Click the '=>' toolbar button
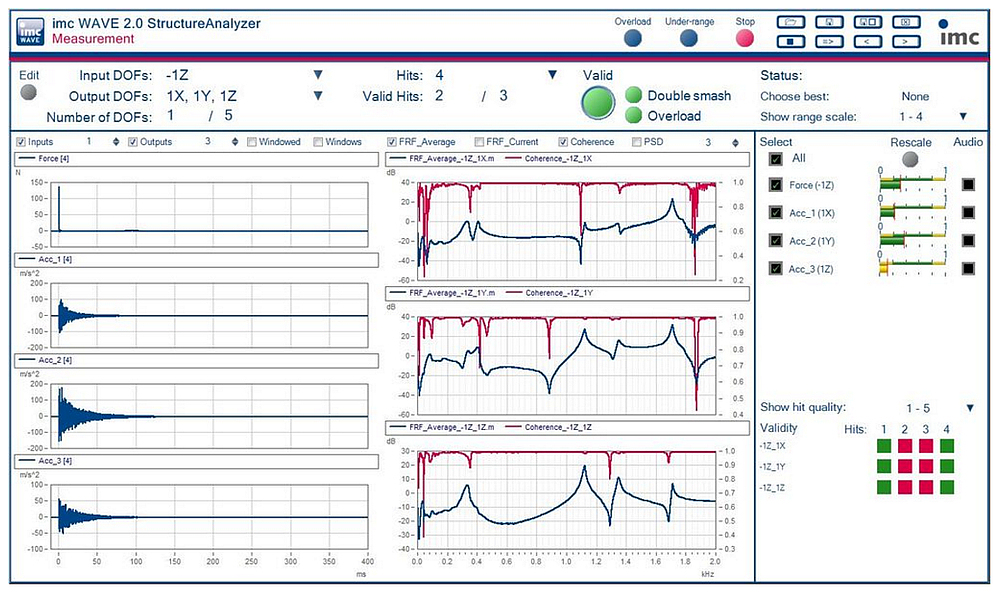This screenshot has width=1000, height=602. coord(829,42)
